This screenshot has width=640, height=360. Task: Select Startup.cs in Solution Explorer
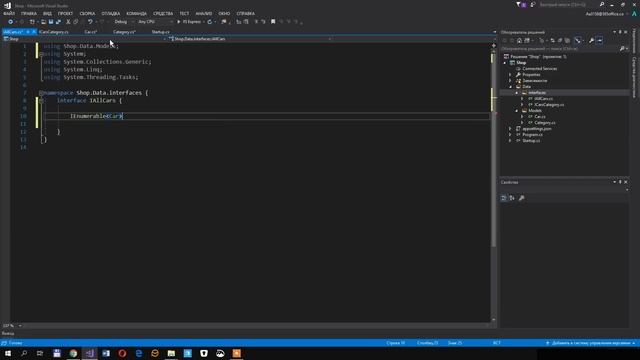click(531, 141)
